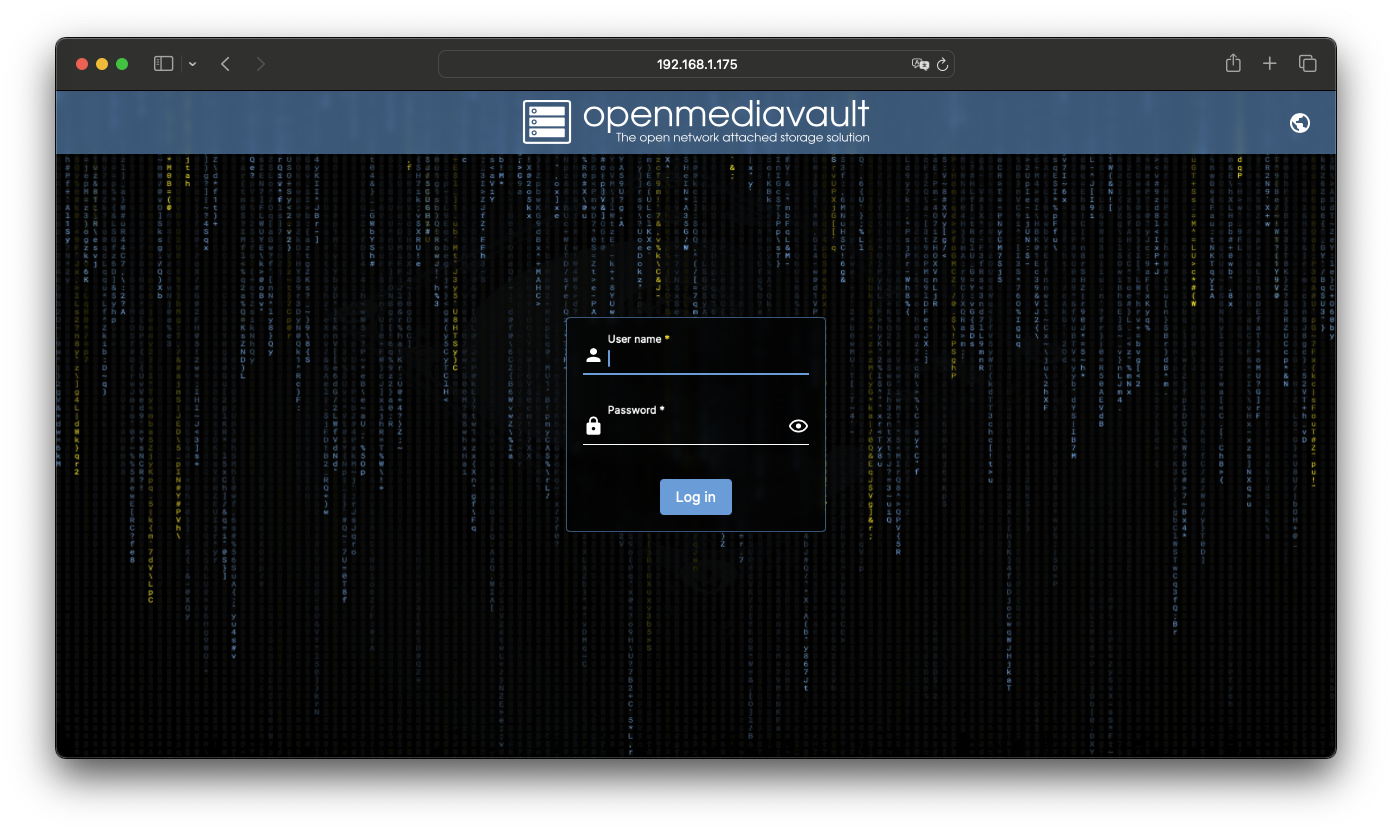Viewport: 1392px width, 832px height.
Task: Open the language selection globe icon
Action: pos(1300,123)
